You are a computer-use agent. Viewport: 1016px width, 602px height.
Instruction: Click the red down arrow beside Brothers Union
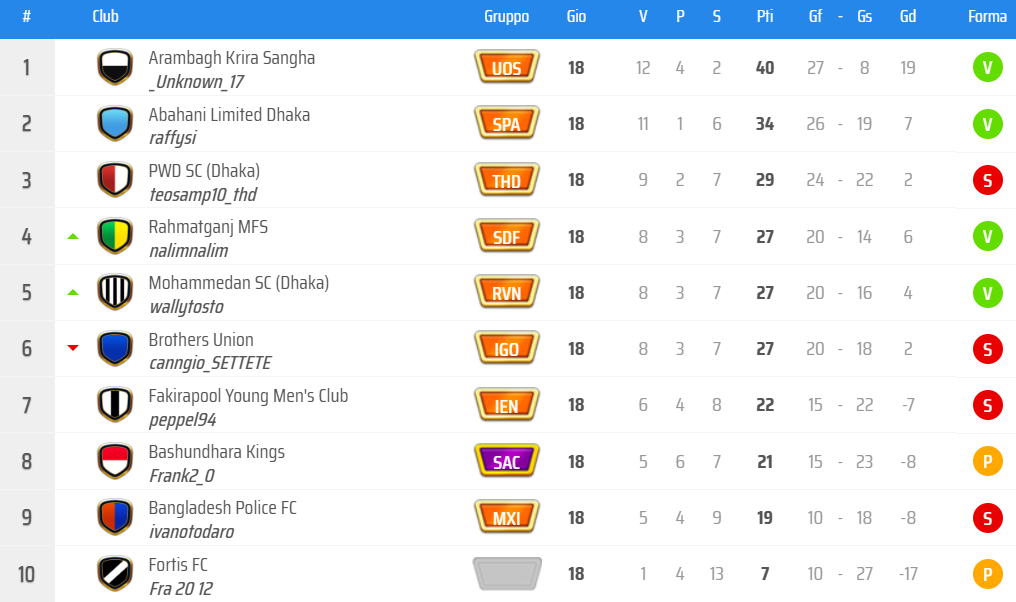coord(72,348)
